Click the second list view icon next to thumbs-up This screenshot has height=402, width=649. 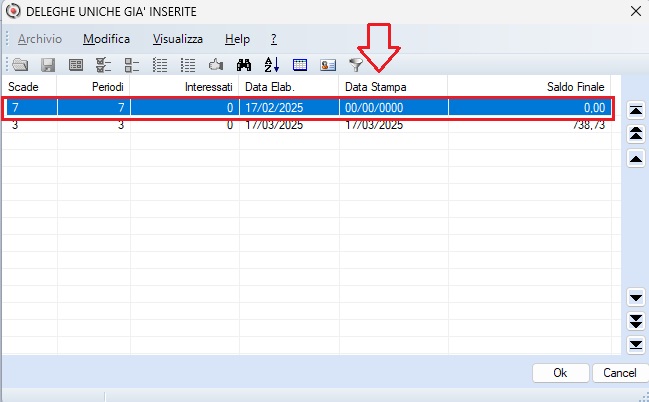point(188,65)
